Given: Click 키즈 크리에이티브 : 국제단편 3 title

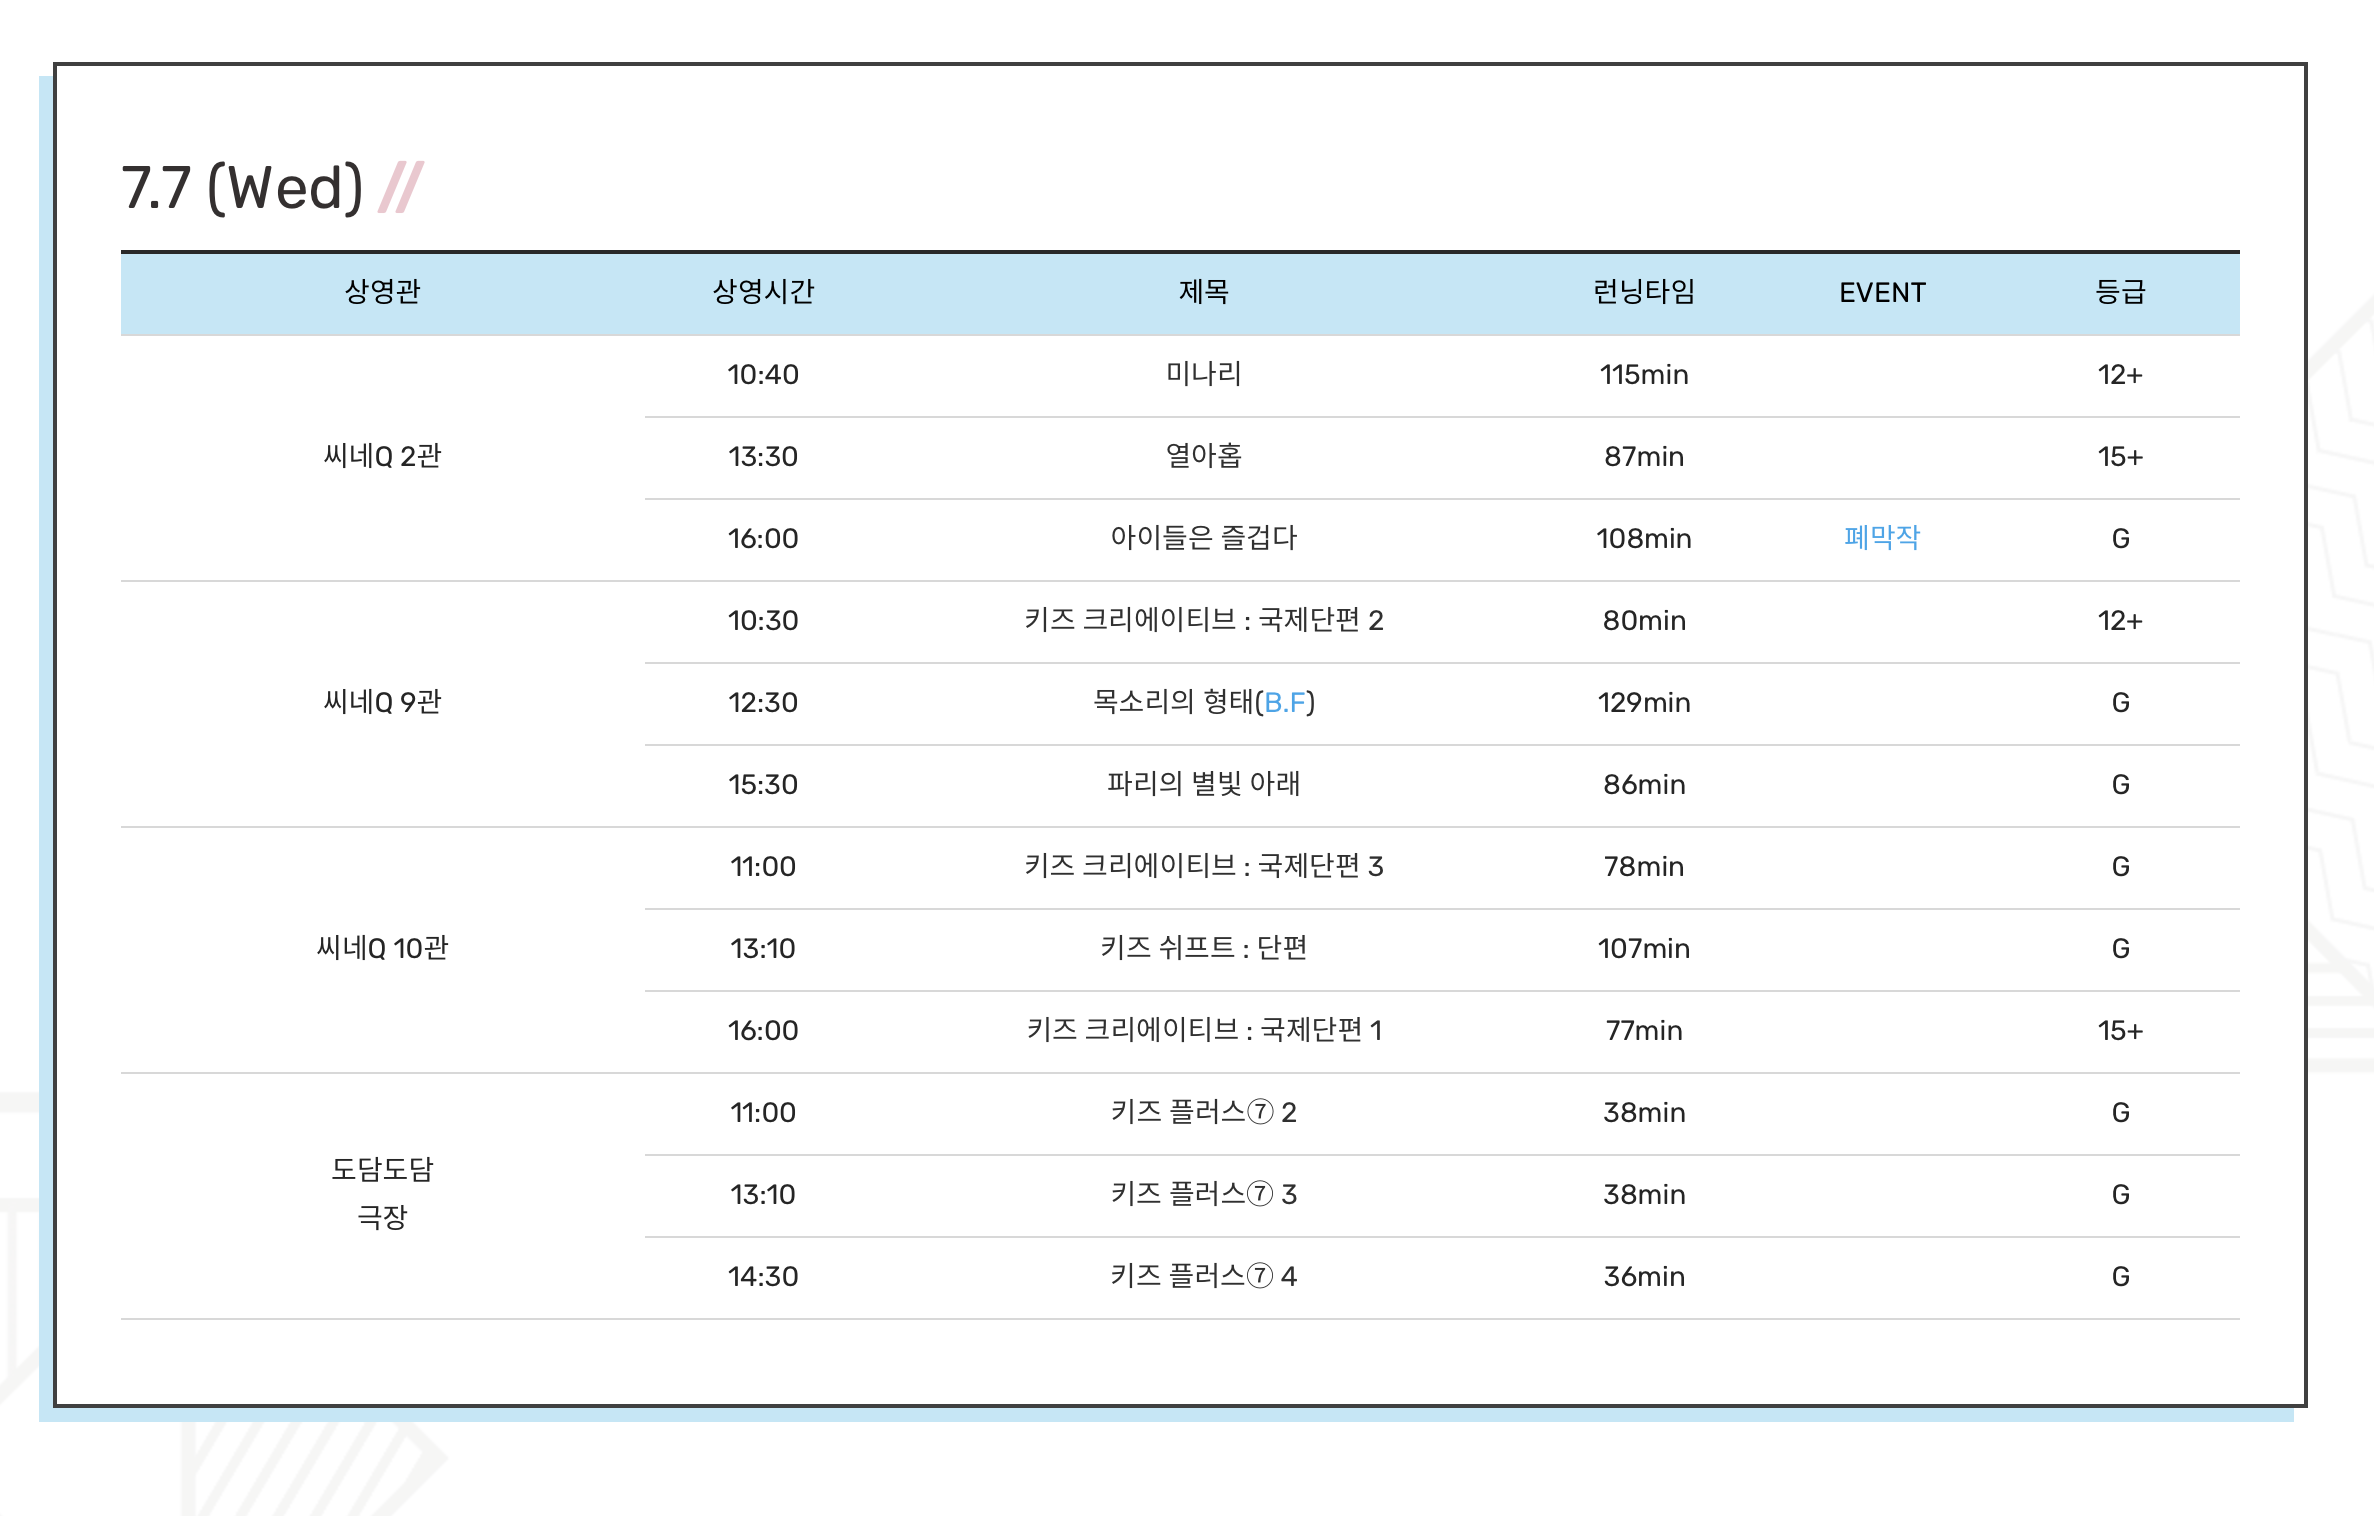Looking at the screenshot, I should click(x=1204, y=866).
